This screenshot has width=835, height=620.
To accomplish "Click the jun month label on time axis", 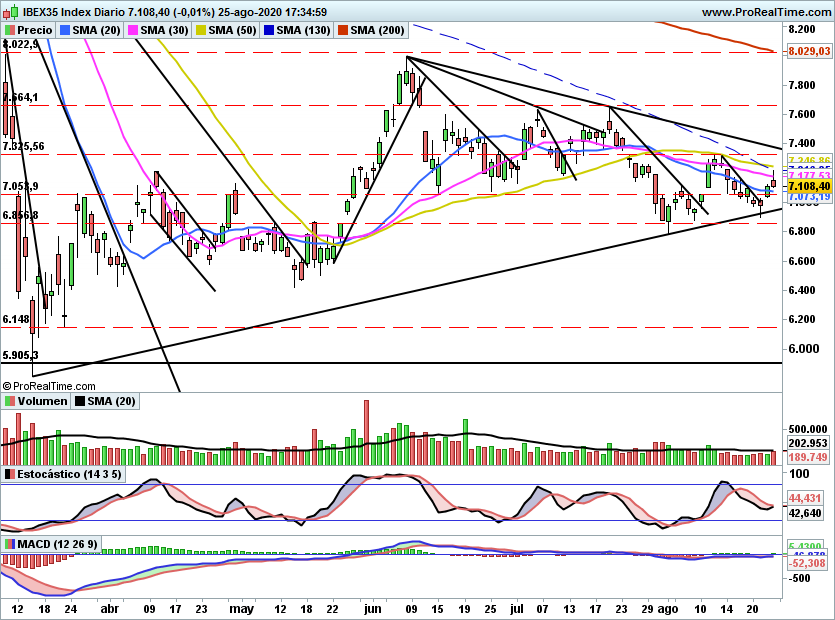I will tap(373, 609).
